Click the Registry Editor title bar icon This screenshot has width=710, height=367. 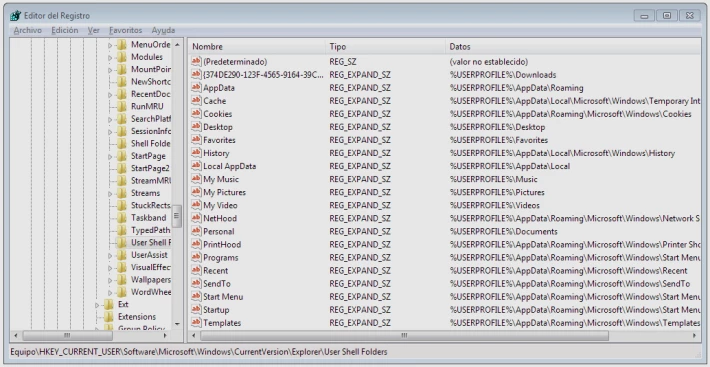pos(15,16)
